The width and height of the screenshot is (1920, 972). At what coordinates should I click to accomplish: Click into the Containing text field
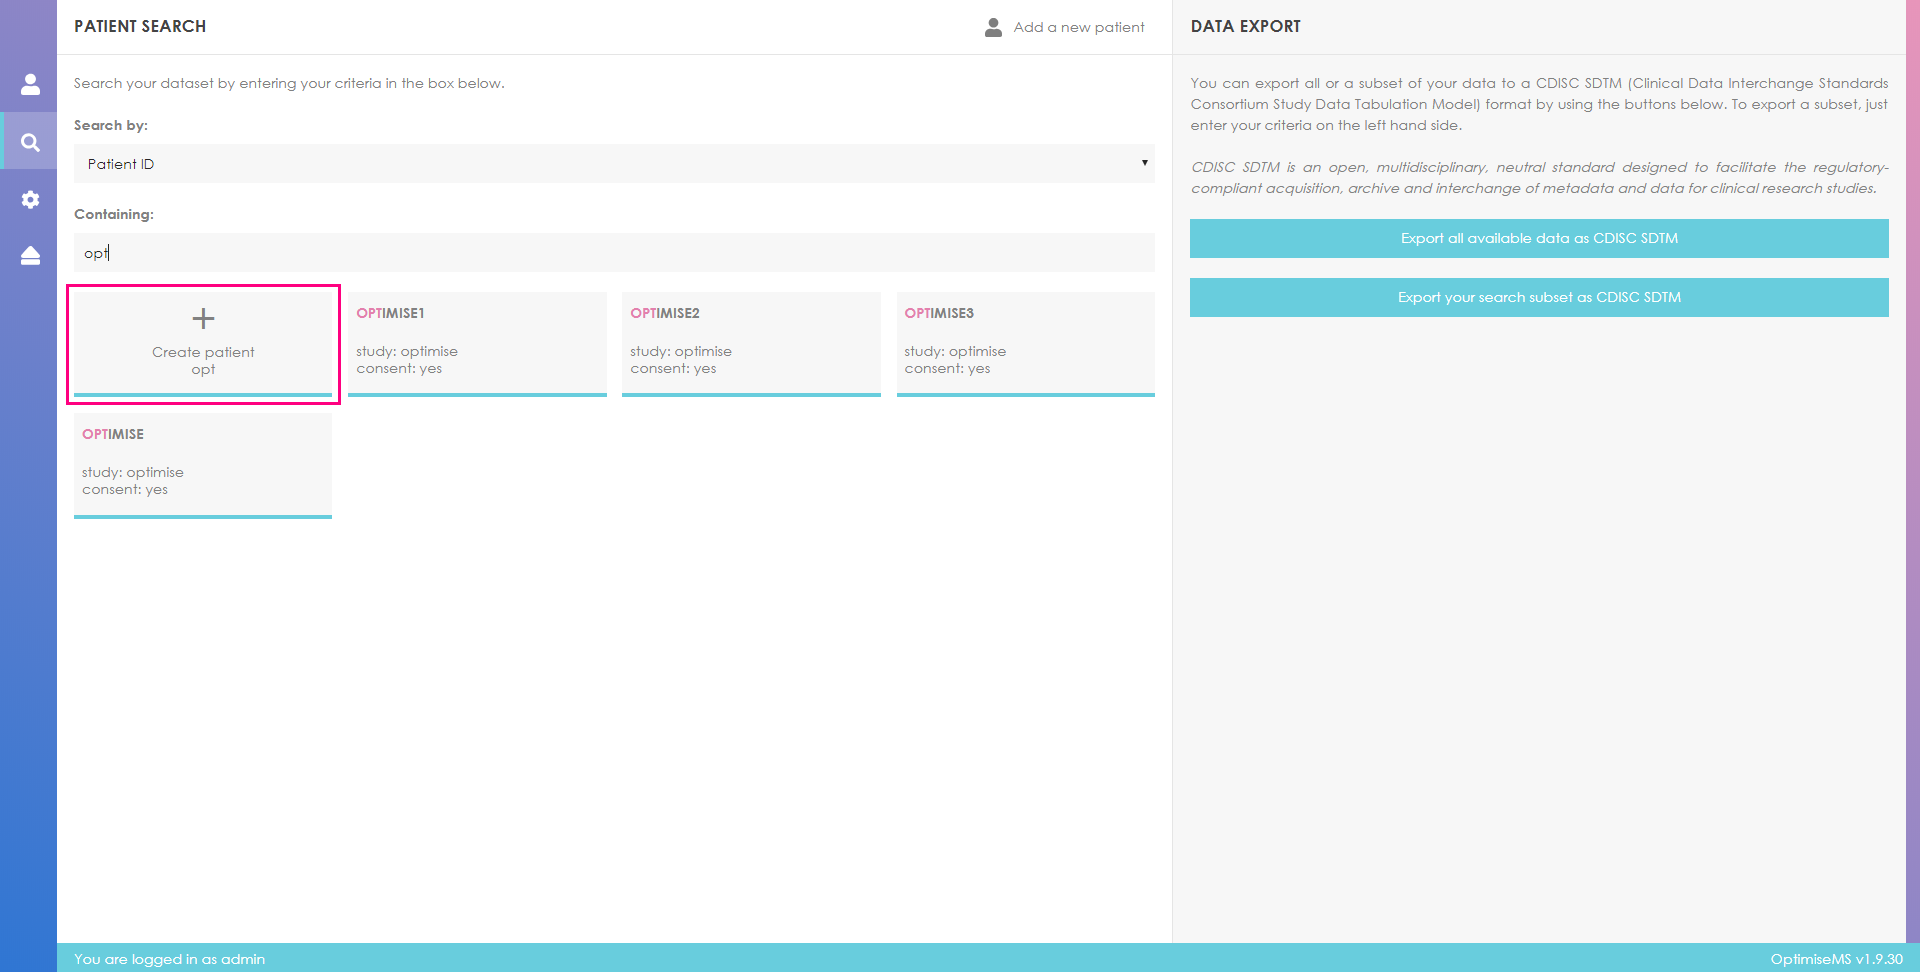(x=612, y=253)
